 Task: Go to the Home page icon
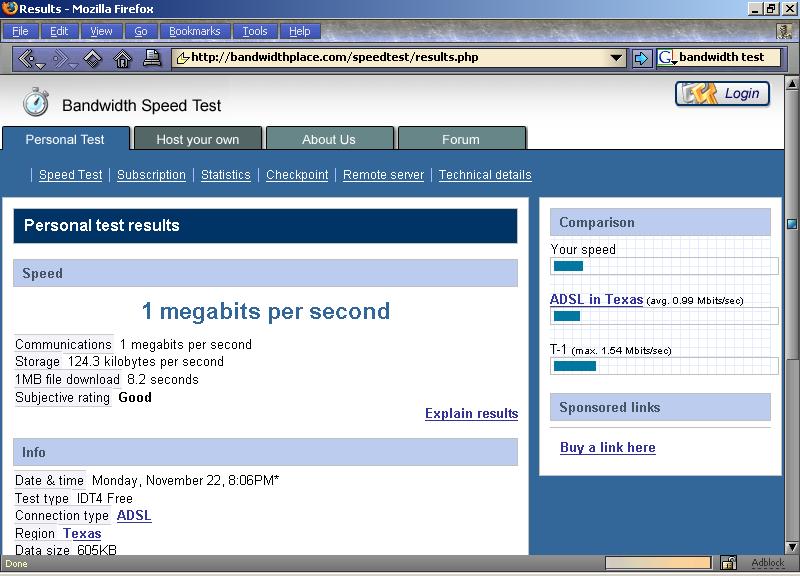(122, 59)
